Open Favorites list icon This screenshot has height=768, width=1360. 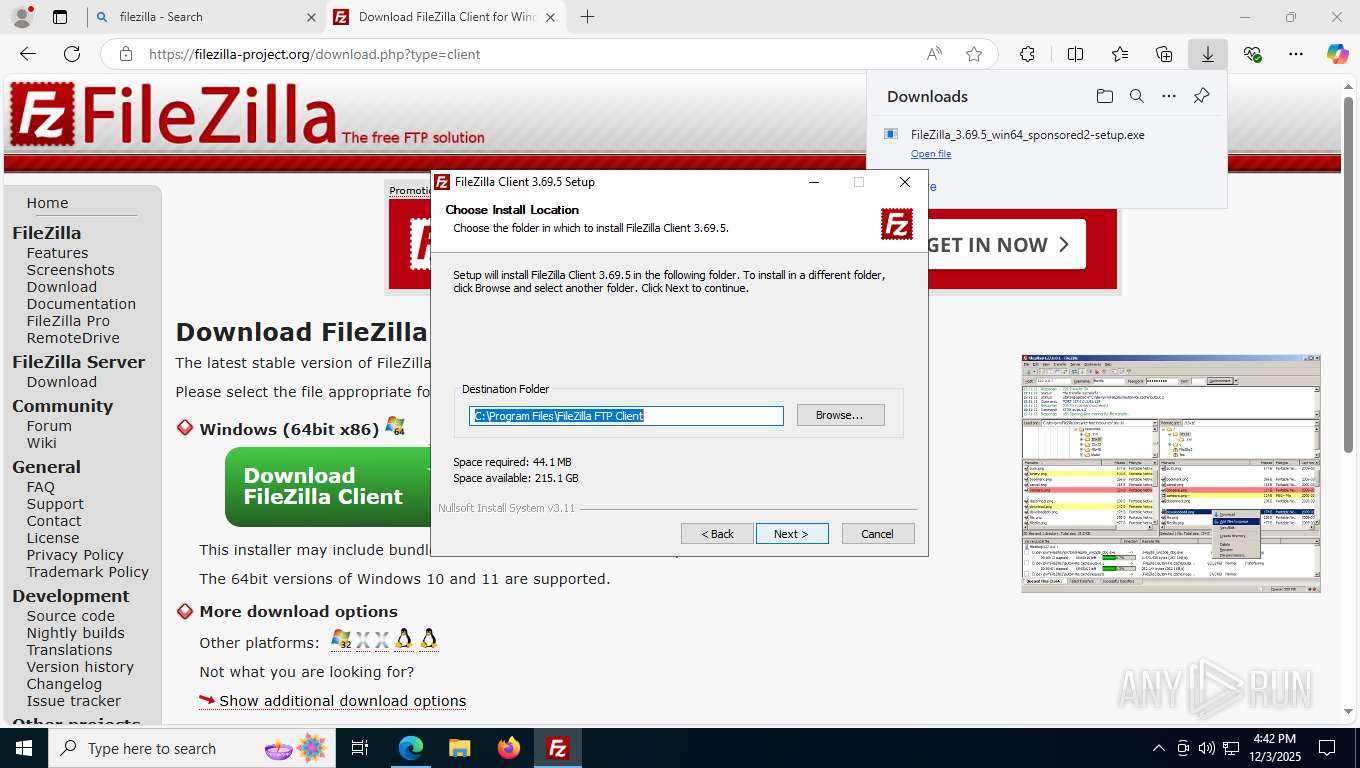[x=1120, y=54]
